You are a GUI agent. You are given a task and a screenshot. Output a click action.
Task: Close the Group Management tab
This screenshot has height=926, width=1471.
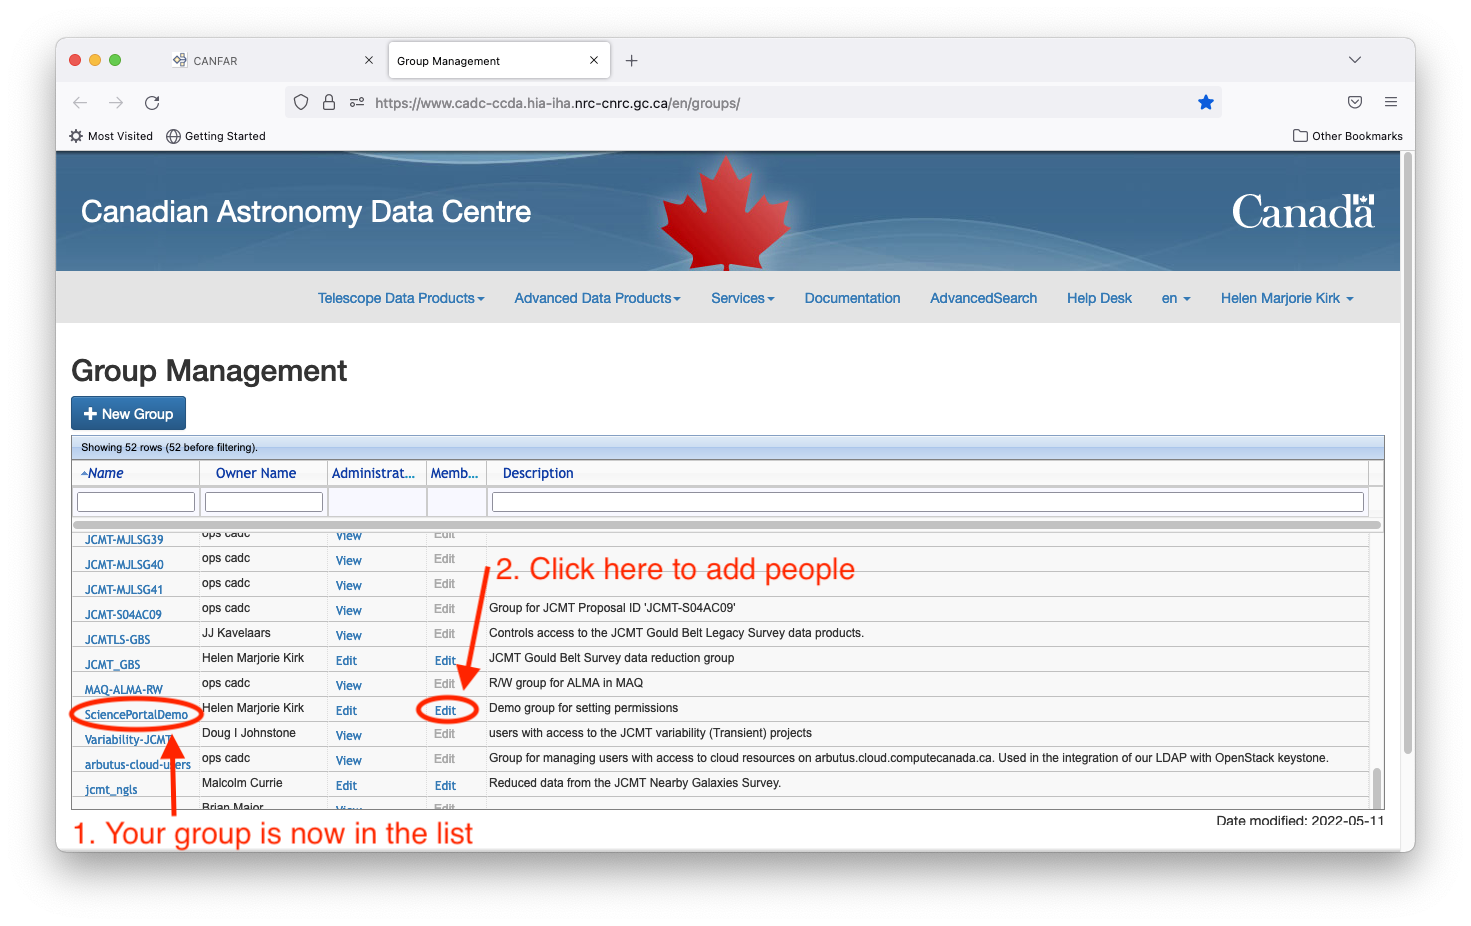coord(594,60)
